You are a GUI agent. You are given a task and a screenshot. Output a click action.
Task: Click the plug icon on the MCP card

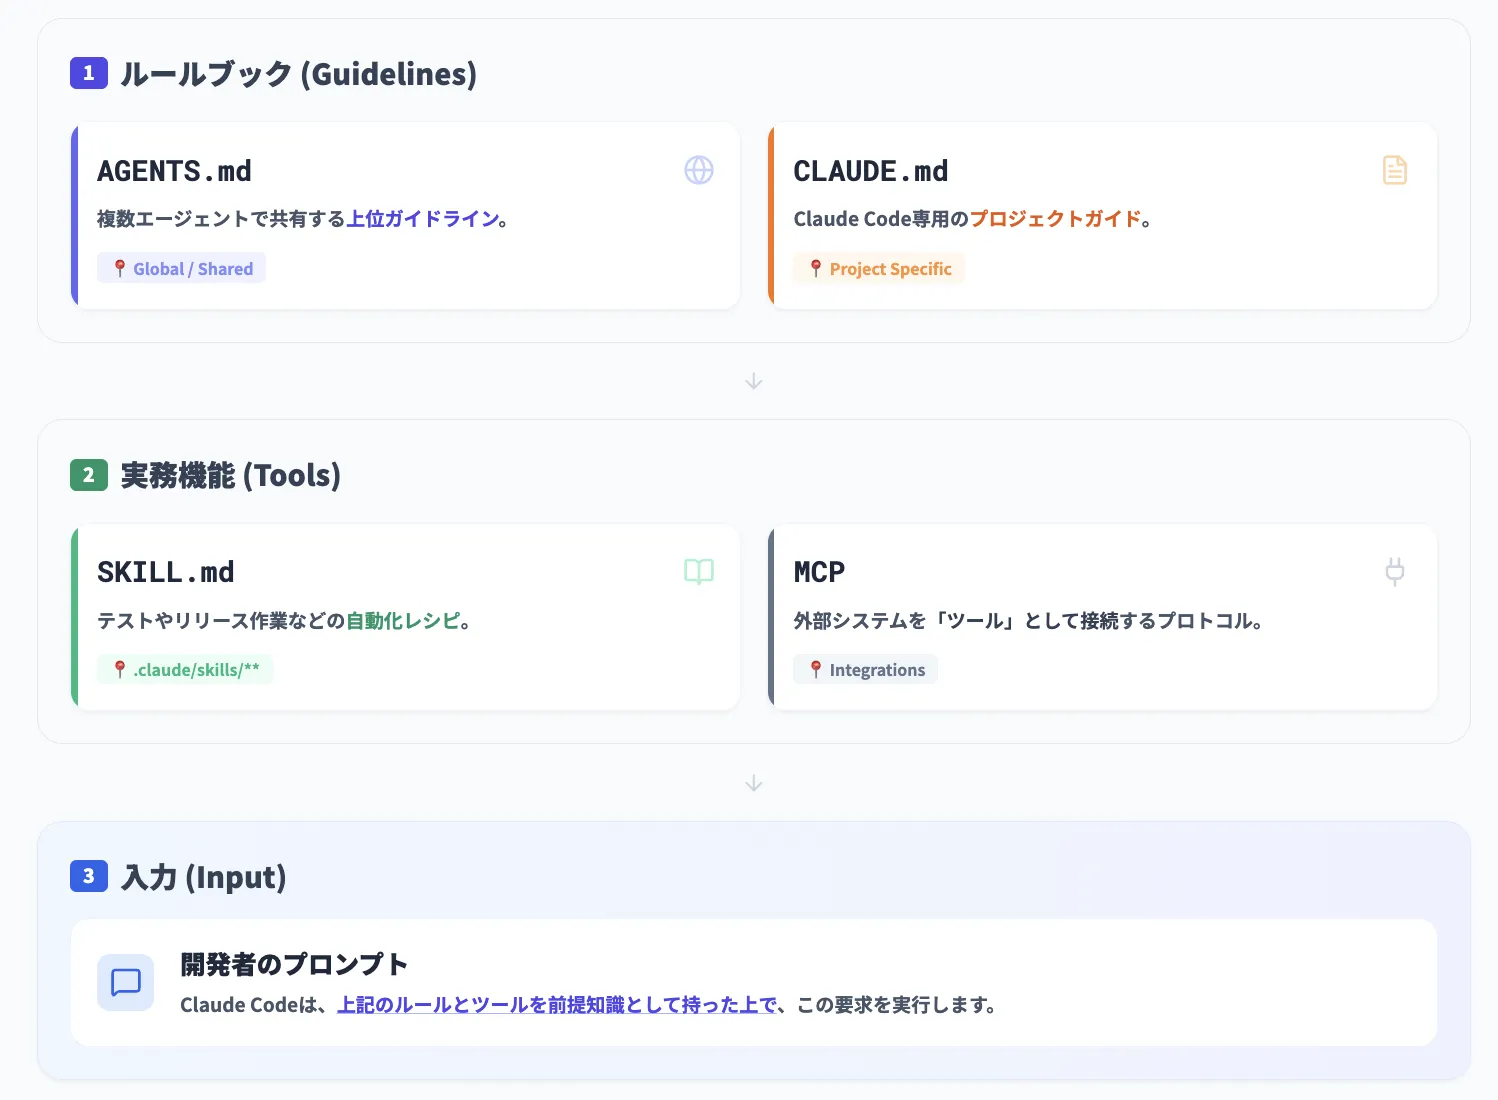[x=1394, y=571]
